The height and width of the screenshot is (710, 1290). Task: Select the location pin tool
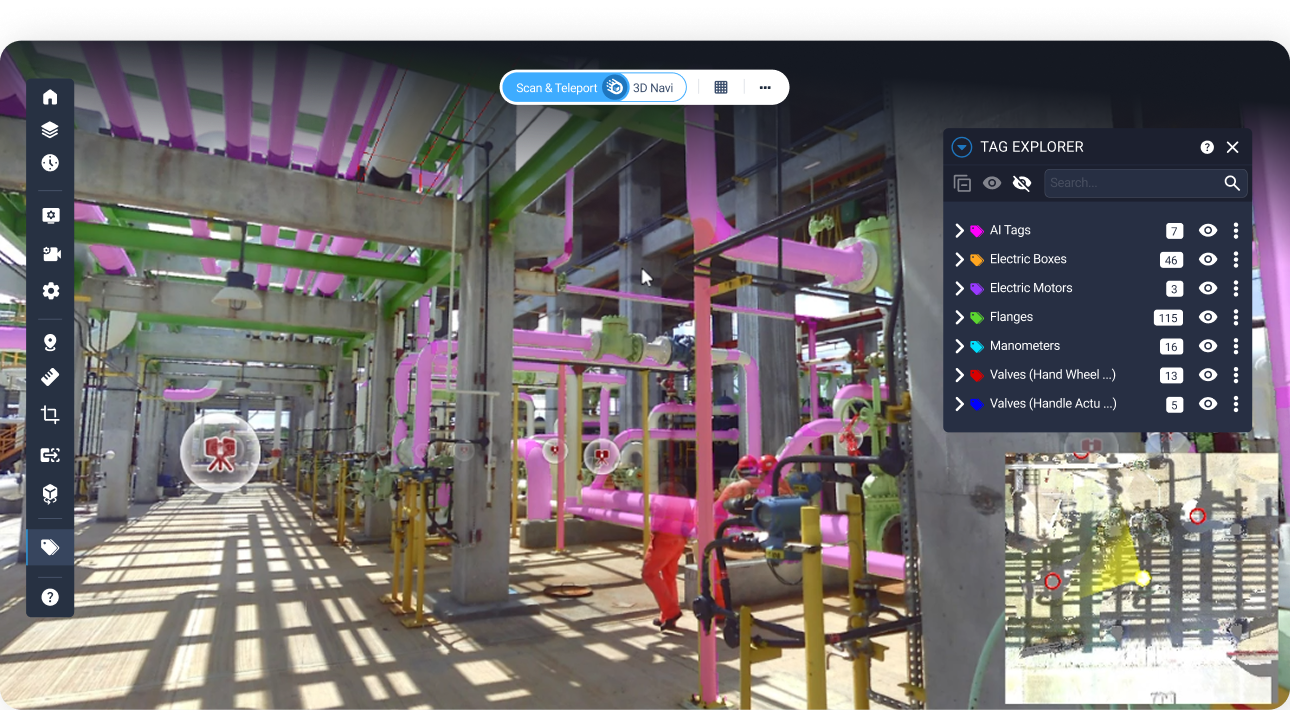[x=50, y=343]
